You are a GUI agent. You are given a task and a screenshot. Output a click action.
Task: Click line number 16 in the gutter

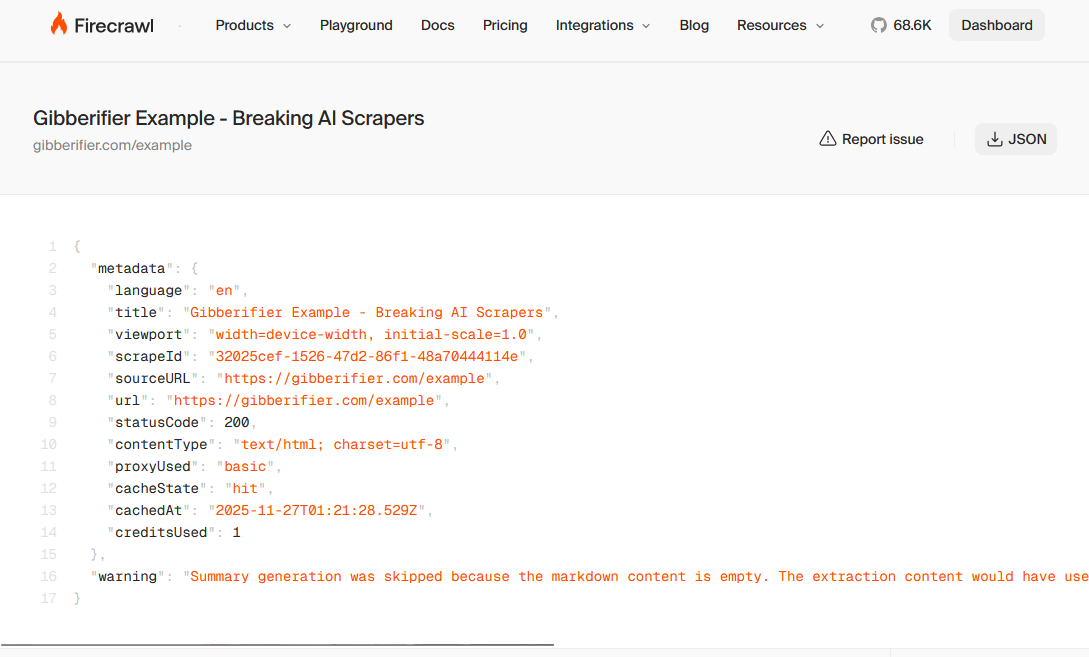point(49,577)
